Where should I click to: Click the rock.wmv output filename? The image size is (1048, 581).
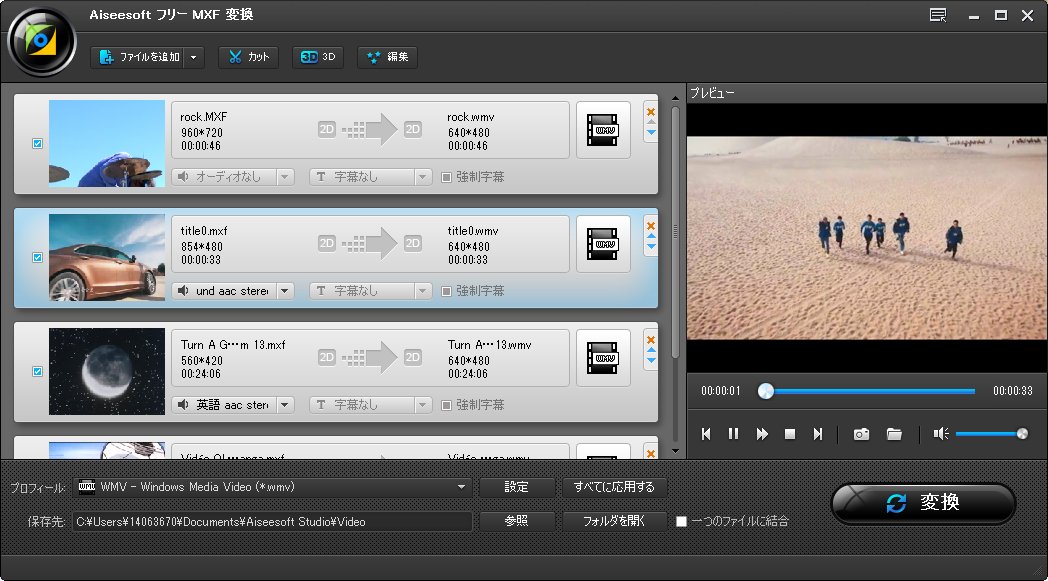[471, 117]
